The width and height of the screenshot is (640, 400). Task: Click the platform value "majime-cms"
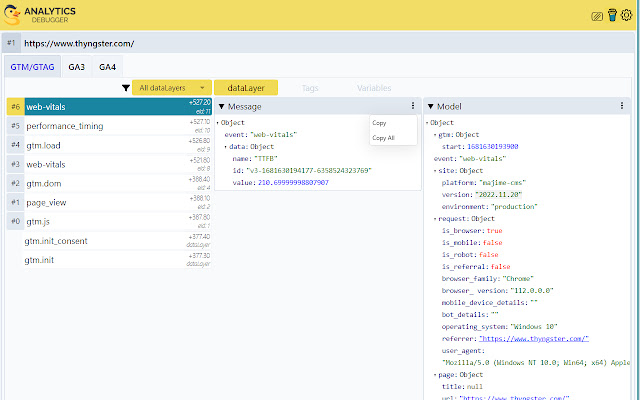pos(502,183)
